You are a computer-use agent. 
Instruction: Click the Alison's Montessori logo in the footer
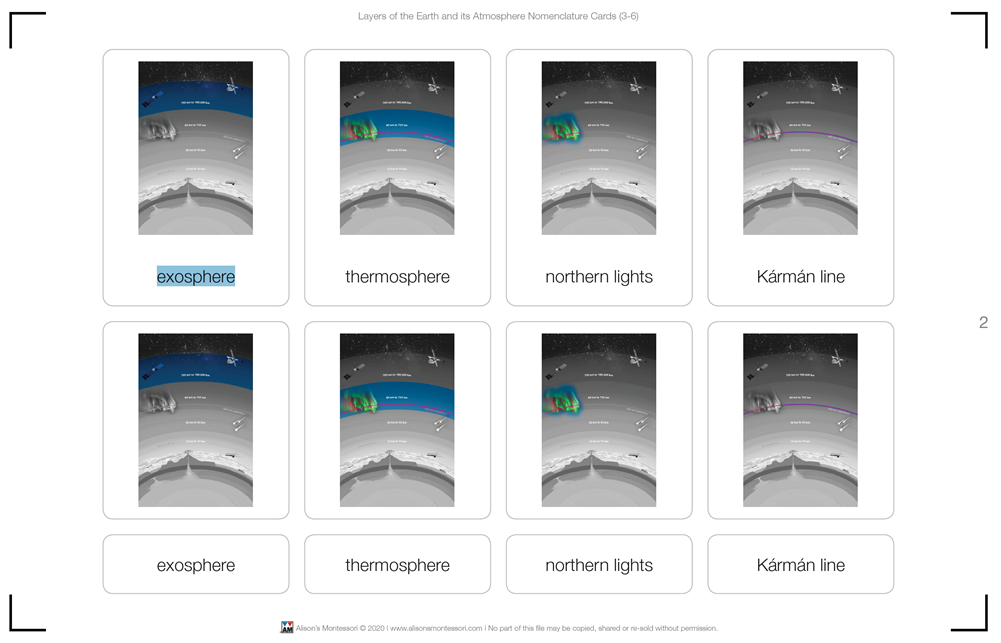[287, 628]
